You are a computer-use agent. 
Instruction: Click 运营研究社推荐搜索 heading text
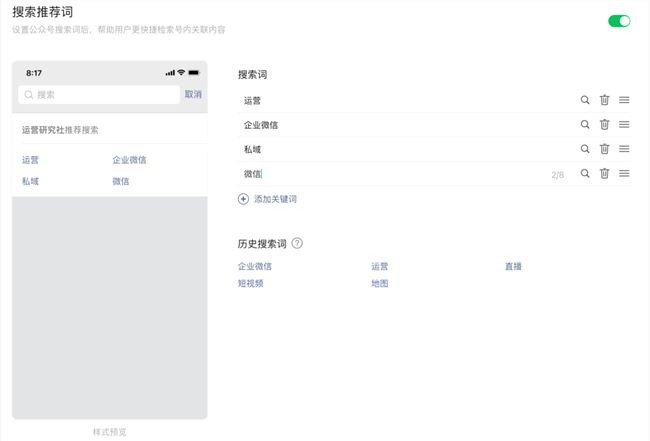click(x=60, y=130)
